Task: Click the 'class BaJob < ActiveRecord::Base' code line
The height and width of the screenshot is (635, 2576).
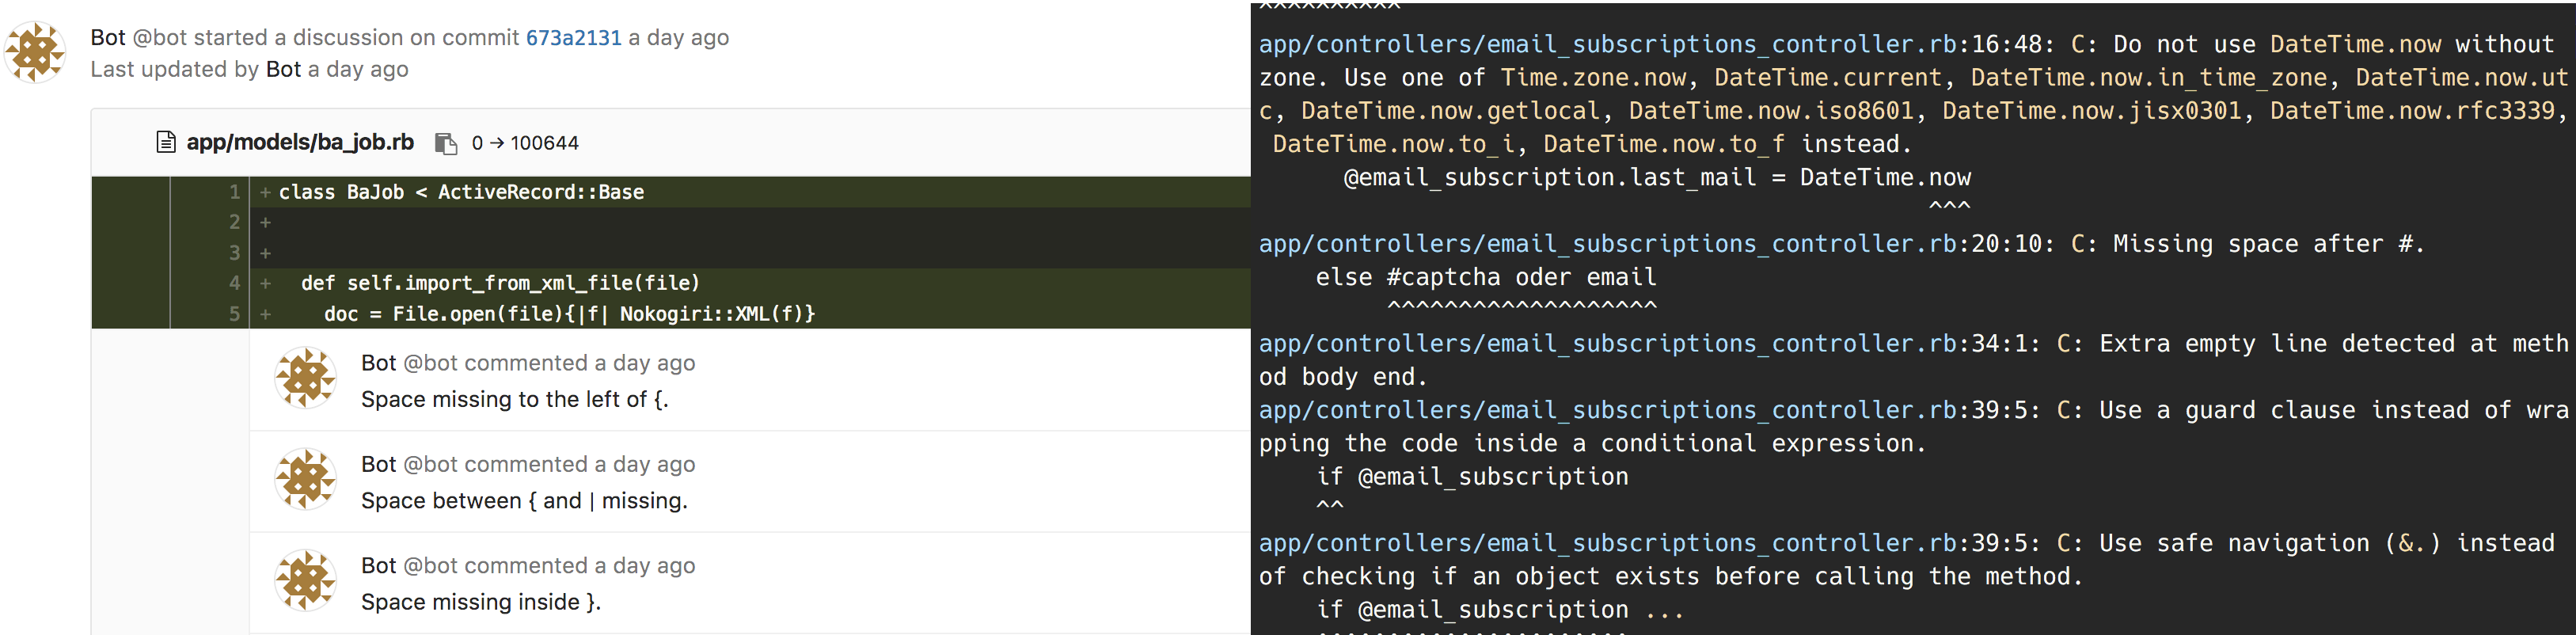Action: (x=461, y=192)
